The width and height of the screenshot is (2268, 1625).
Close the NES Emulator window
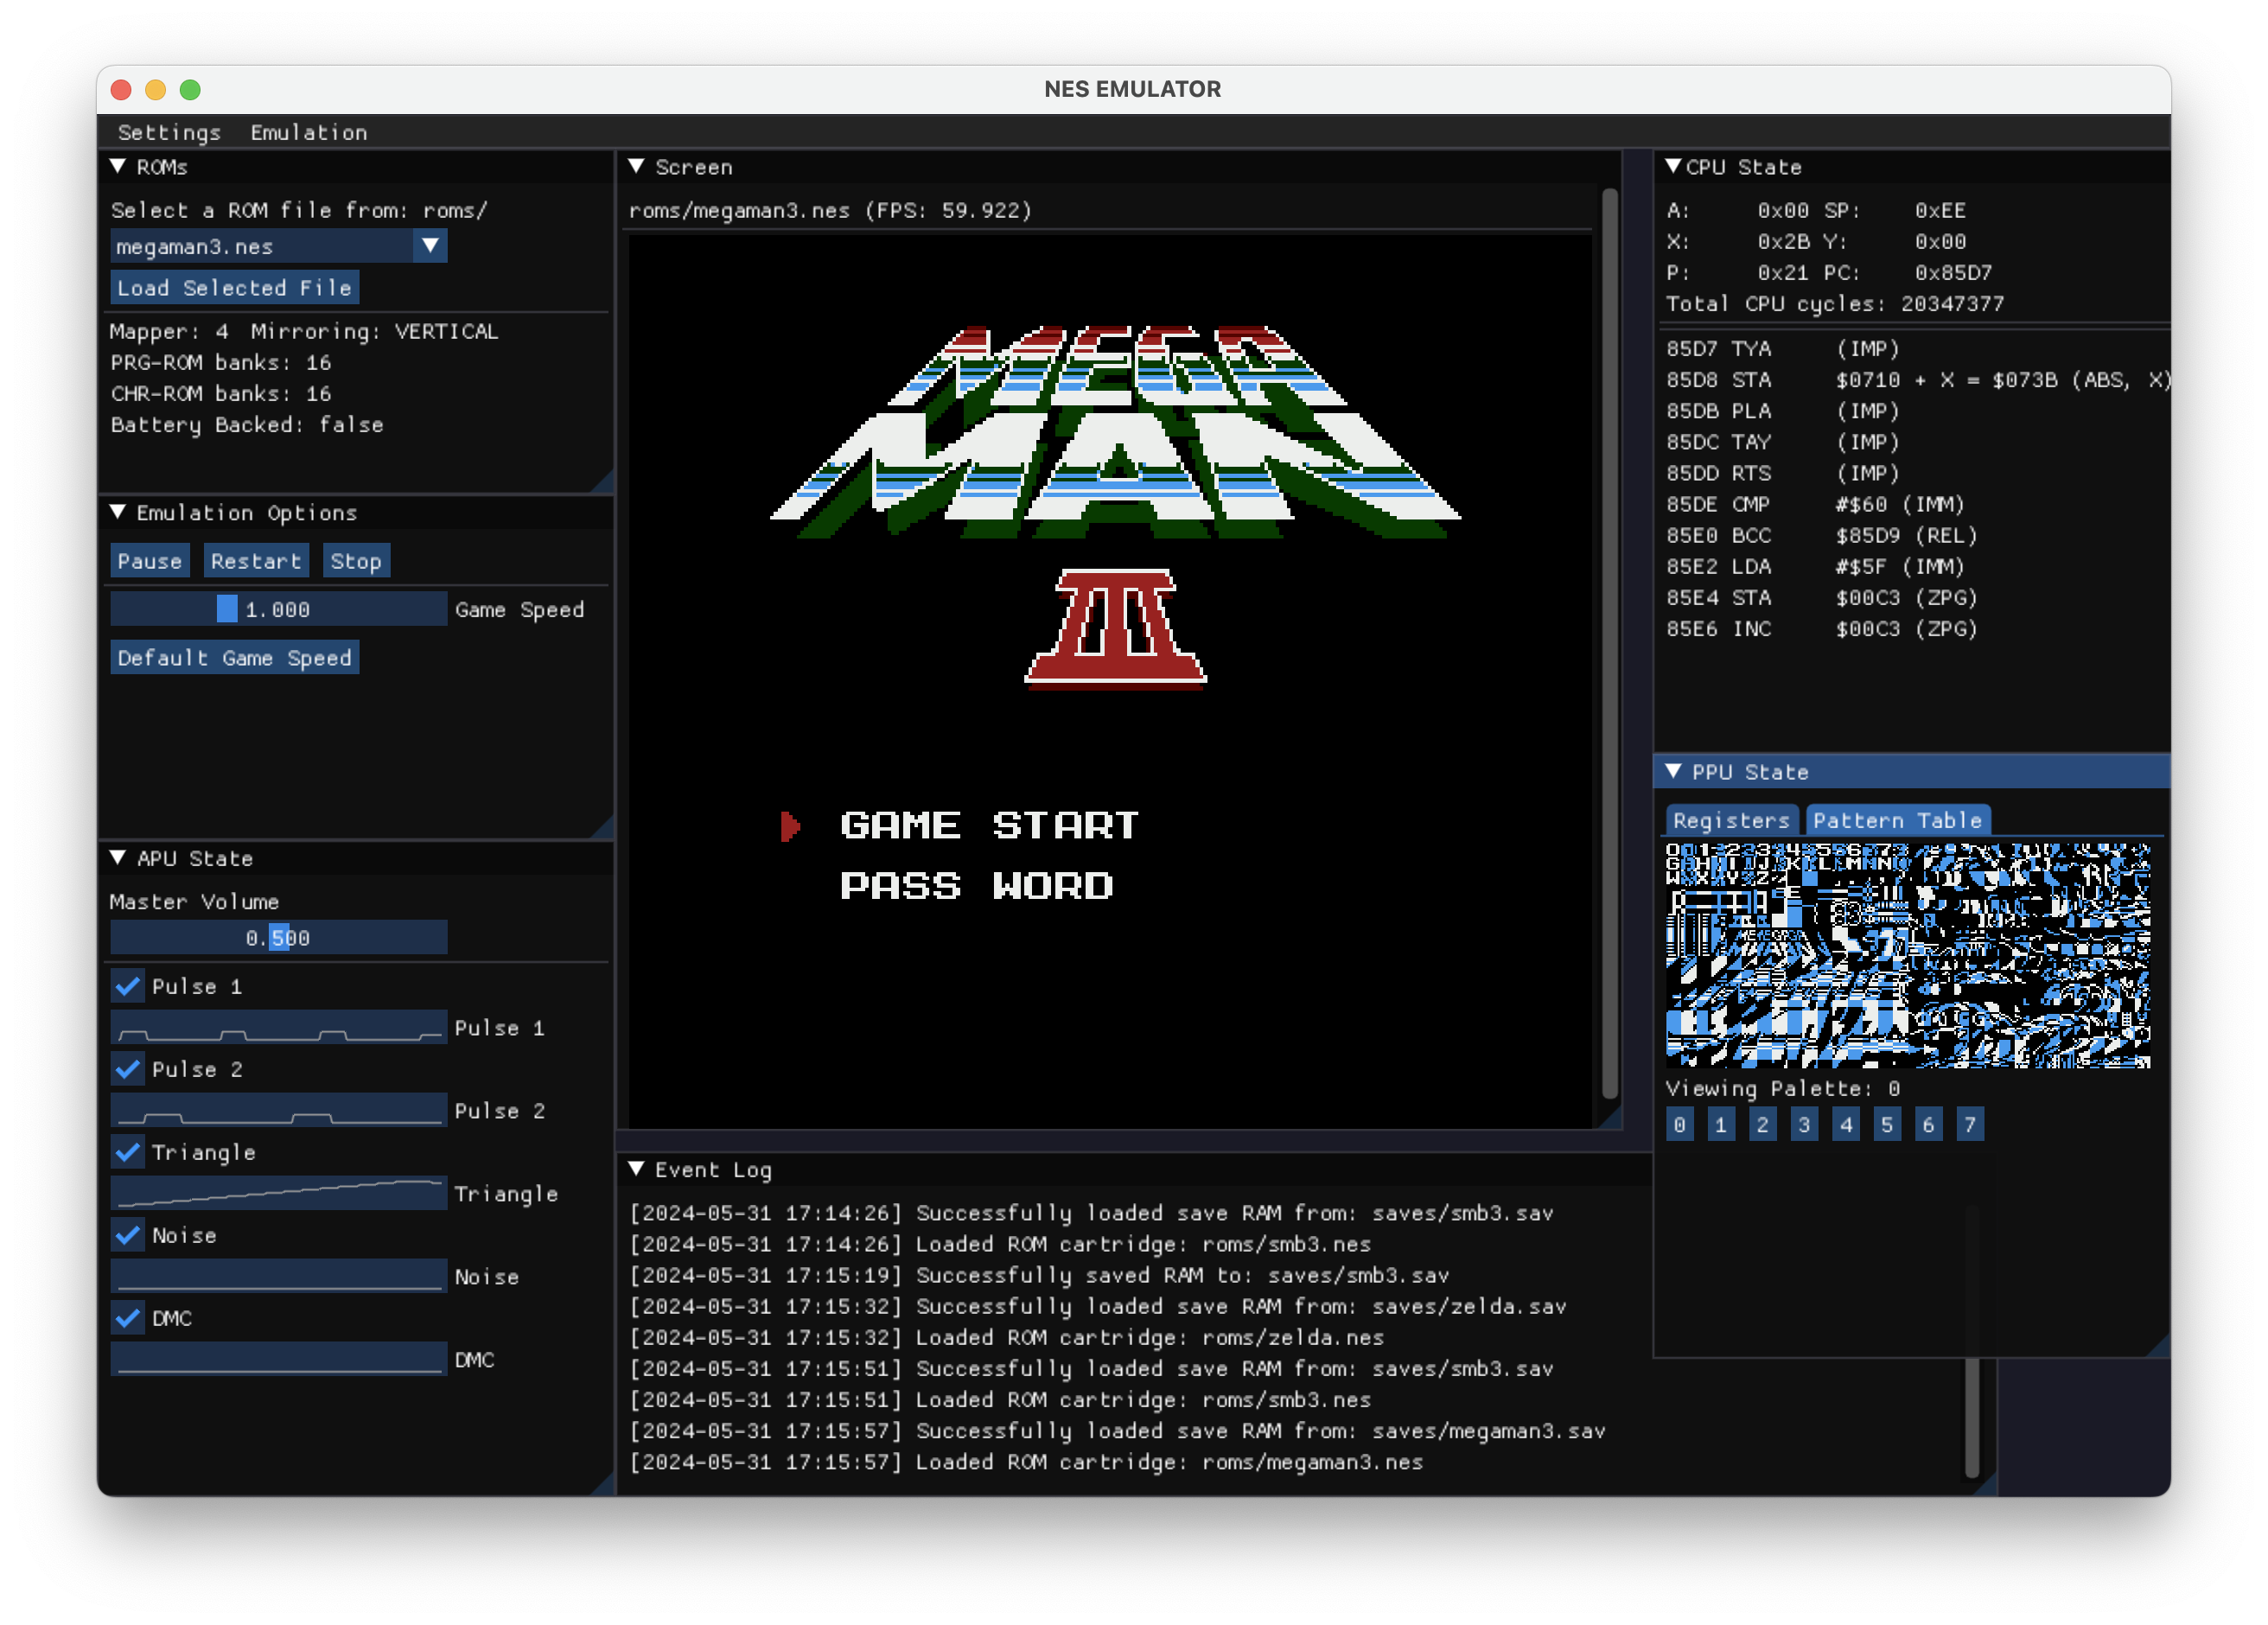(121, 89)
